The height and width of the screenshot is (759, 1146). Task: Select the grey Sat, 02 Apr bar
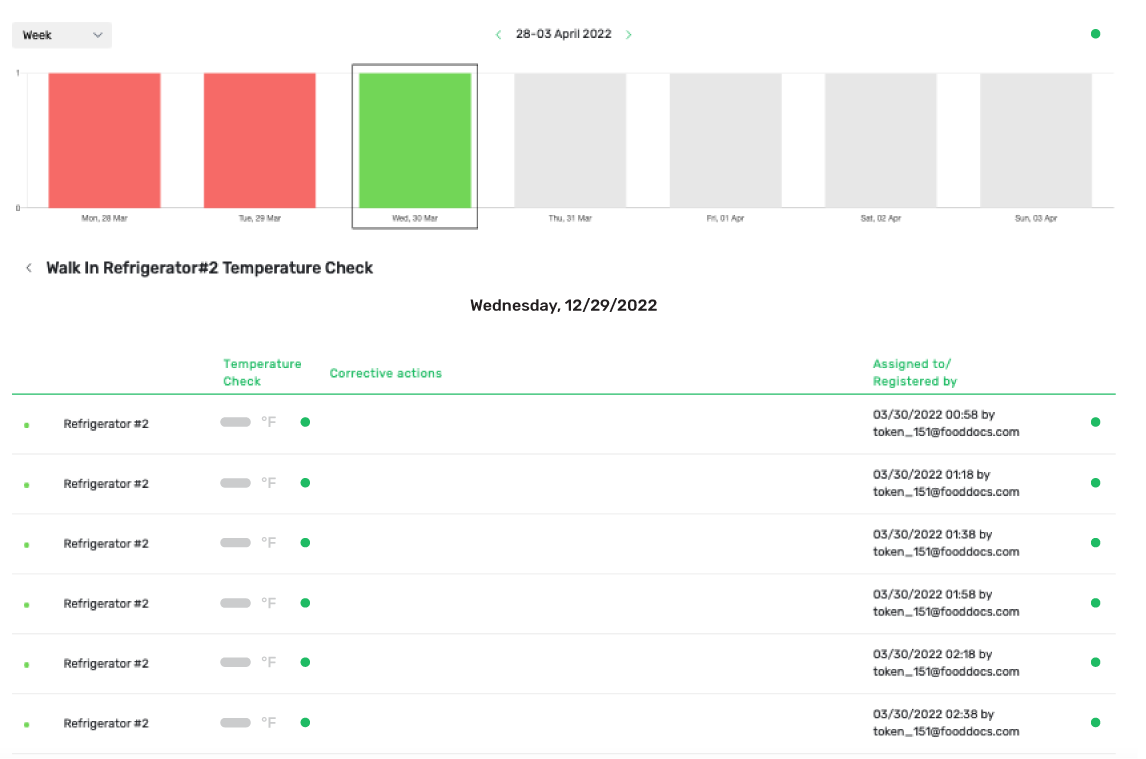(x=881, y=140)
